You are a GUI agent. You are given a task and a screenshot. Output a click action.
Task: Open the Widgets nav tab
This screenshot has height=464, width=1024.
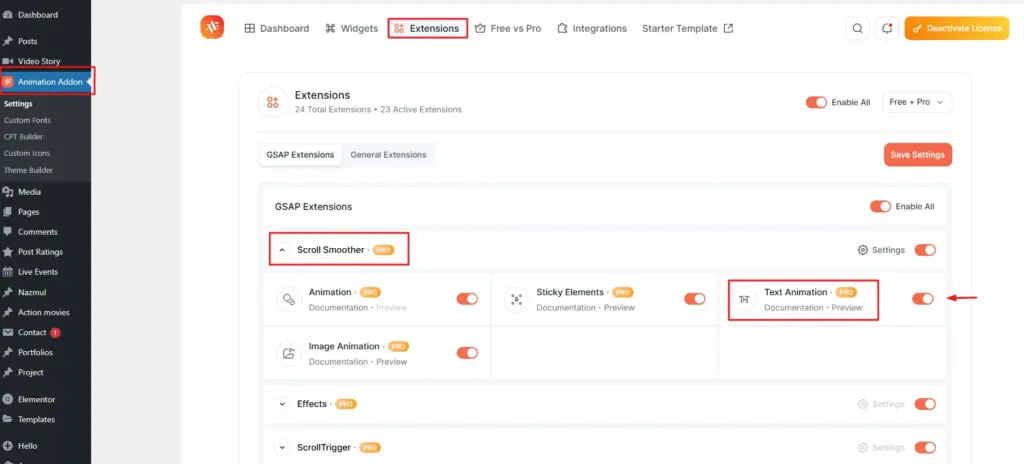(351, 28)
